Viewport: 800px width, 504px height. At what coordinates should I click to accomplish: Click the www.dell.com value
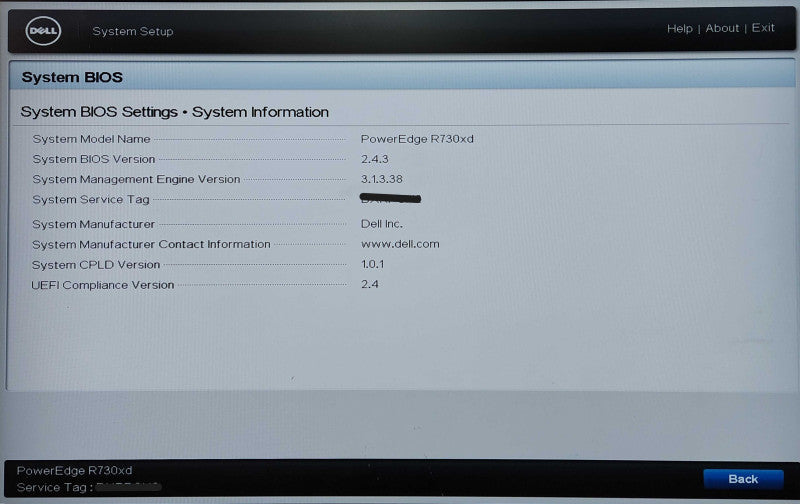[400, 244]
